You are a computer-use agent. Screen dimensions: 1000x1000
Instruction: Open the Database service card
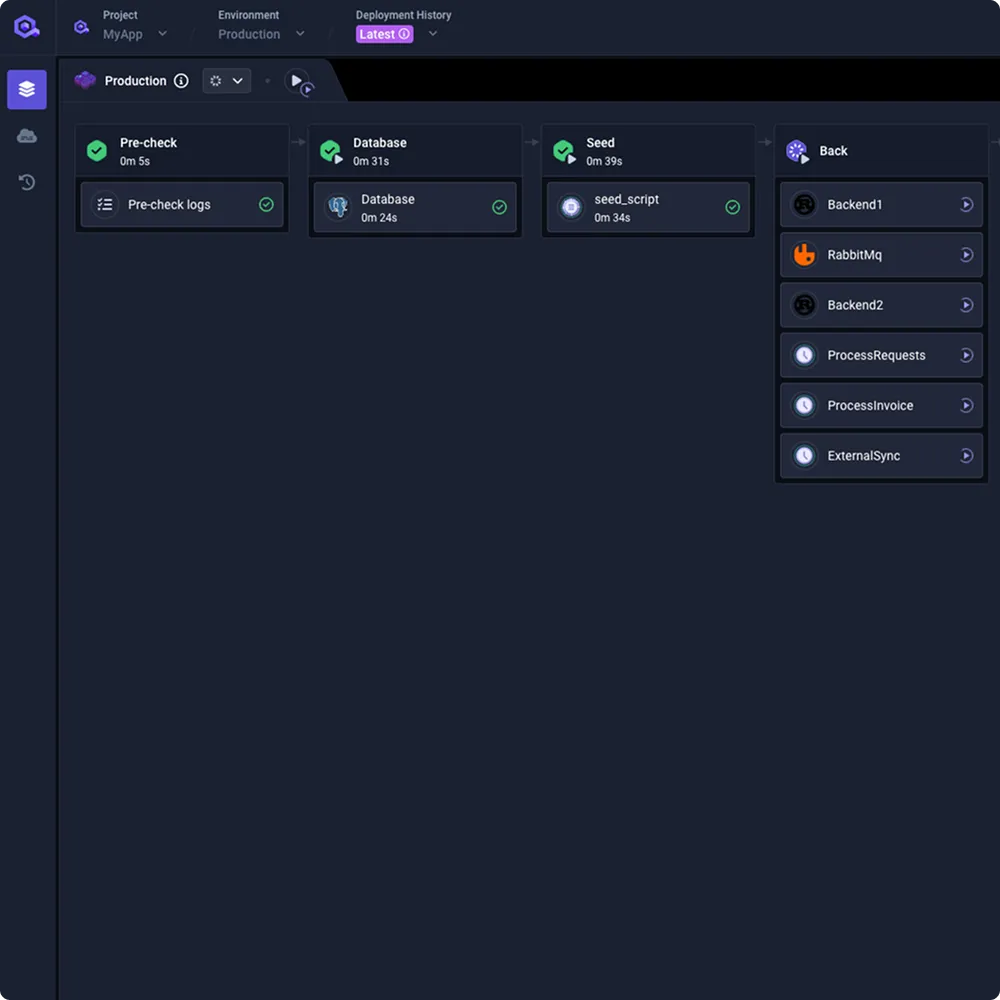click(x=415, y=207)
